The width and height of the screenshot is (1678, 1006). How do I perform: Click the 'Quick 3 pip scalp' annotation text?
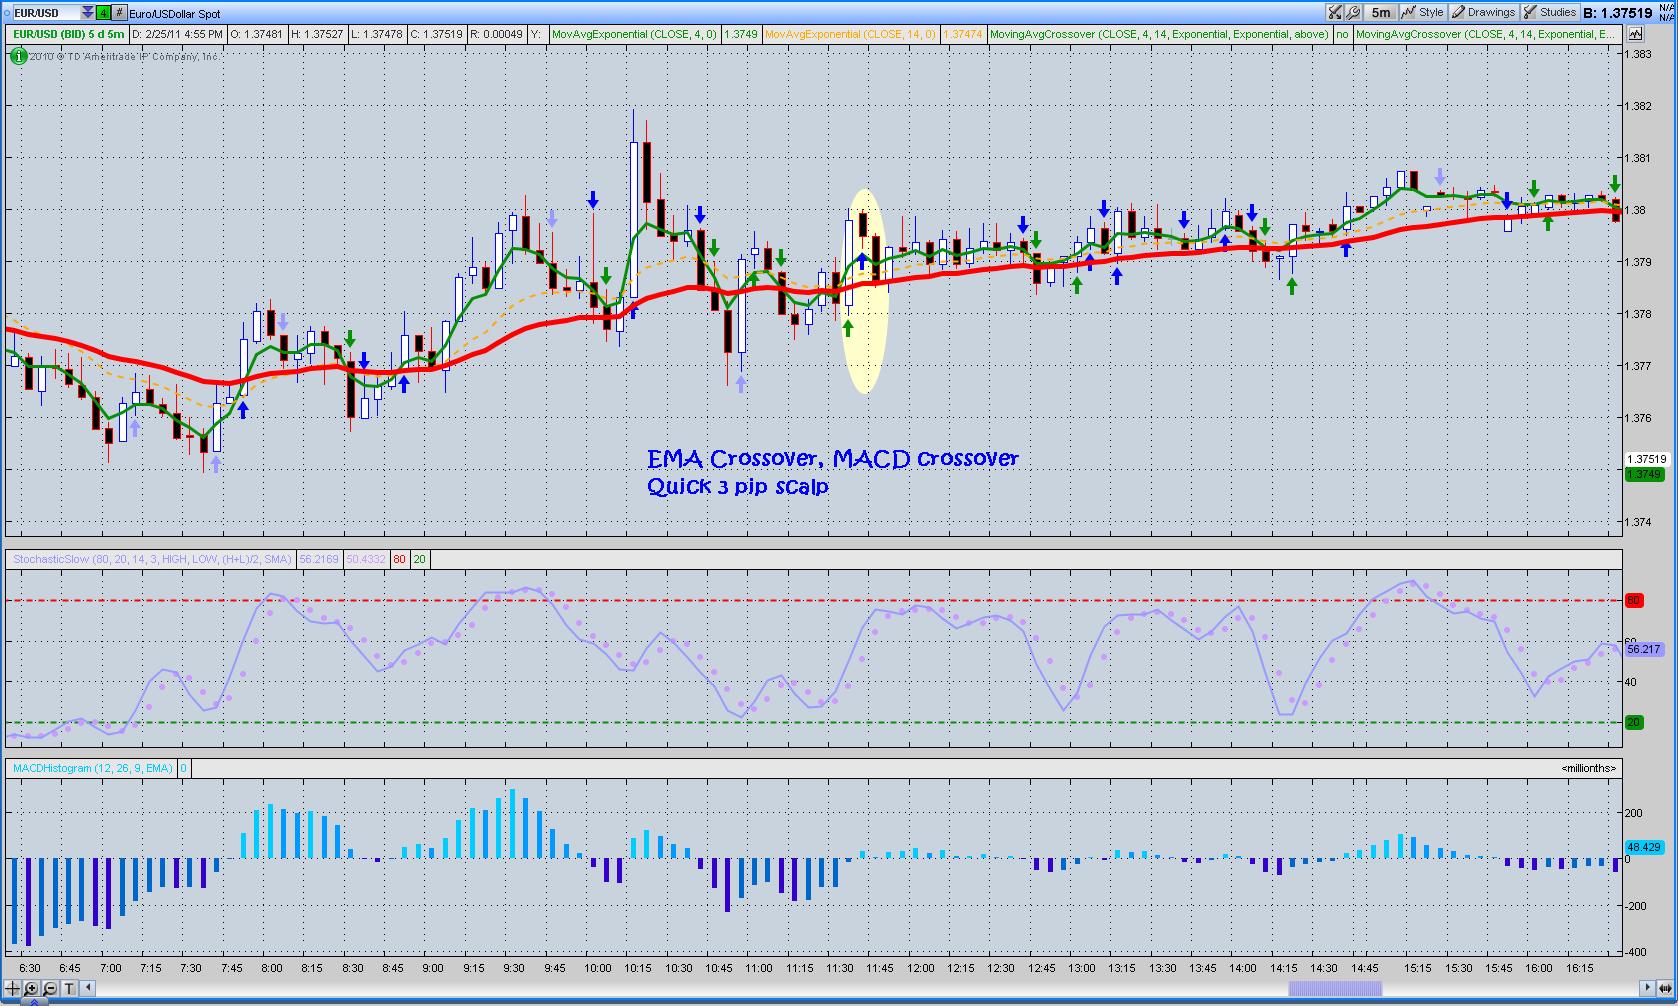pos(738,487)
